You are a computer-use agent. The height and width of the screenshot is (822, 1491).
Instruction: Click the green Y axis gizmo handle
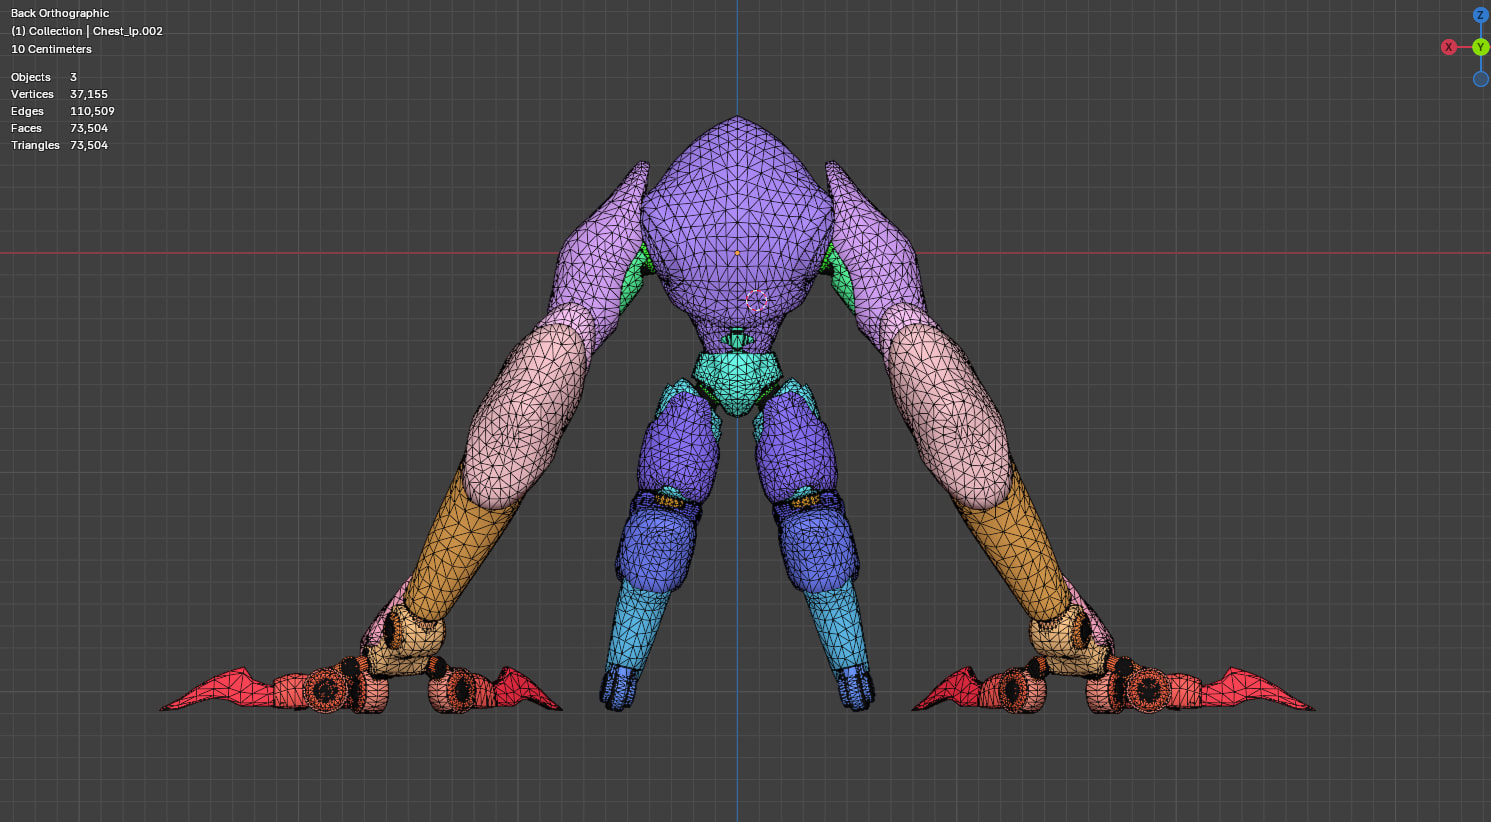1480,47
